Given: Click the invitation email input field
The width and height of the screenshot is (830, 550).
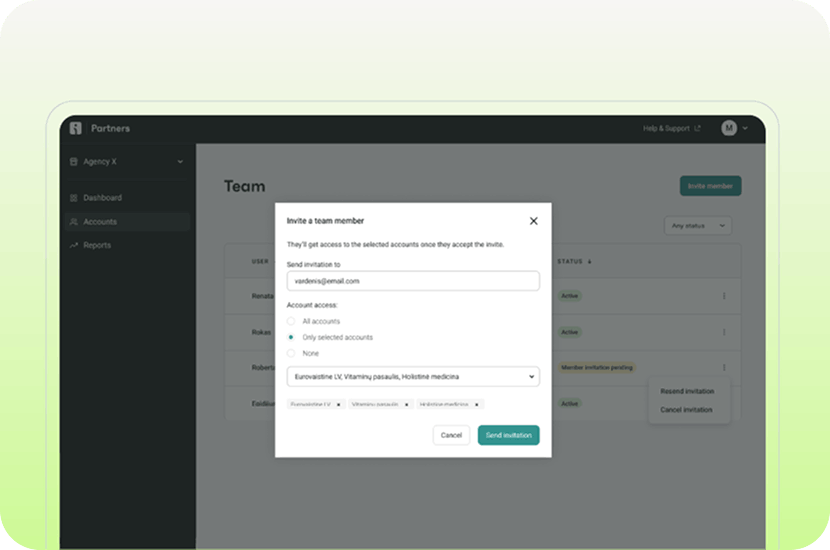Looking at the screenshot, I should click(x=413, y=281).
